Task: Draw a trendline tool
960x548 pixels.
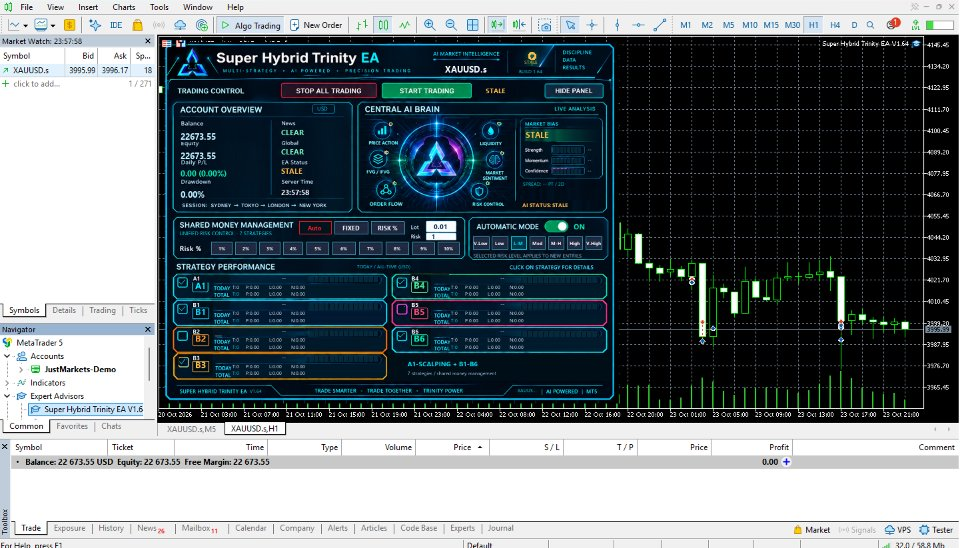Action: (x=660, y=25)
